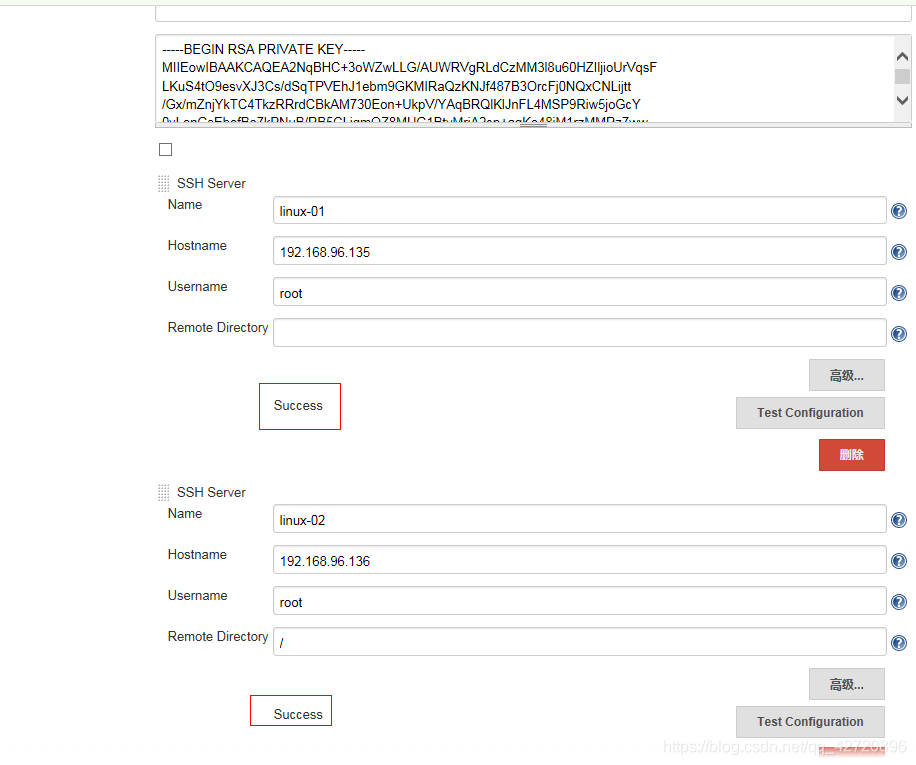Click the Success text under linux-01
Screen dimensions: 916x765
point(298,405)
